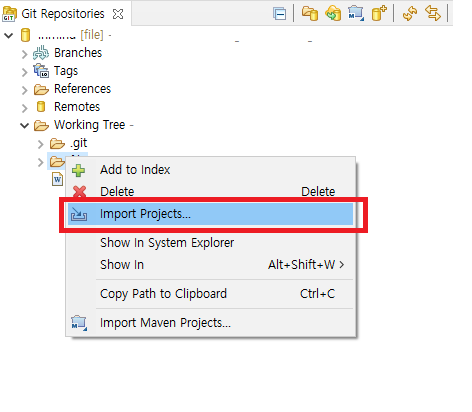The width and height of the screenshot is (472, 412).
Task: Click the [file] repository label
Action: click(x=92, y=35)
